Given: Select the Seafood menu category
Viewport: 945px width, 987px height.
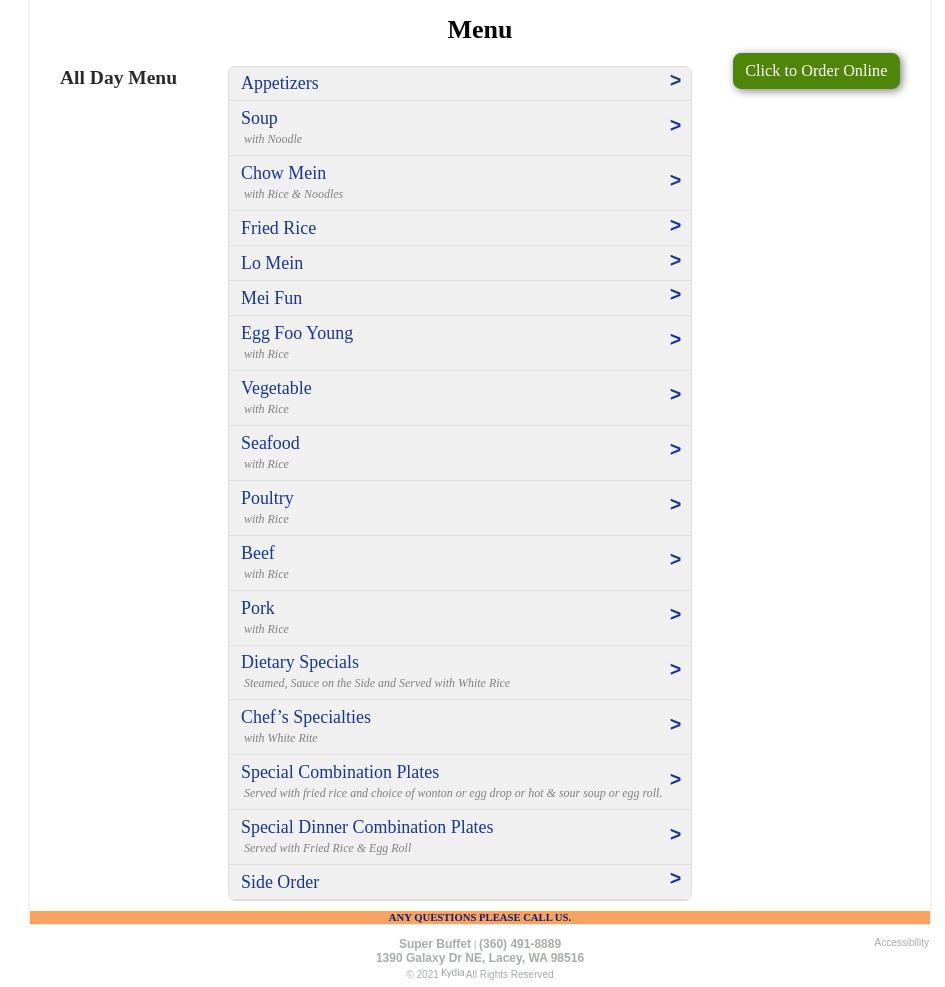Looking at the screenshot, I should tap(270, 443).
